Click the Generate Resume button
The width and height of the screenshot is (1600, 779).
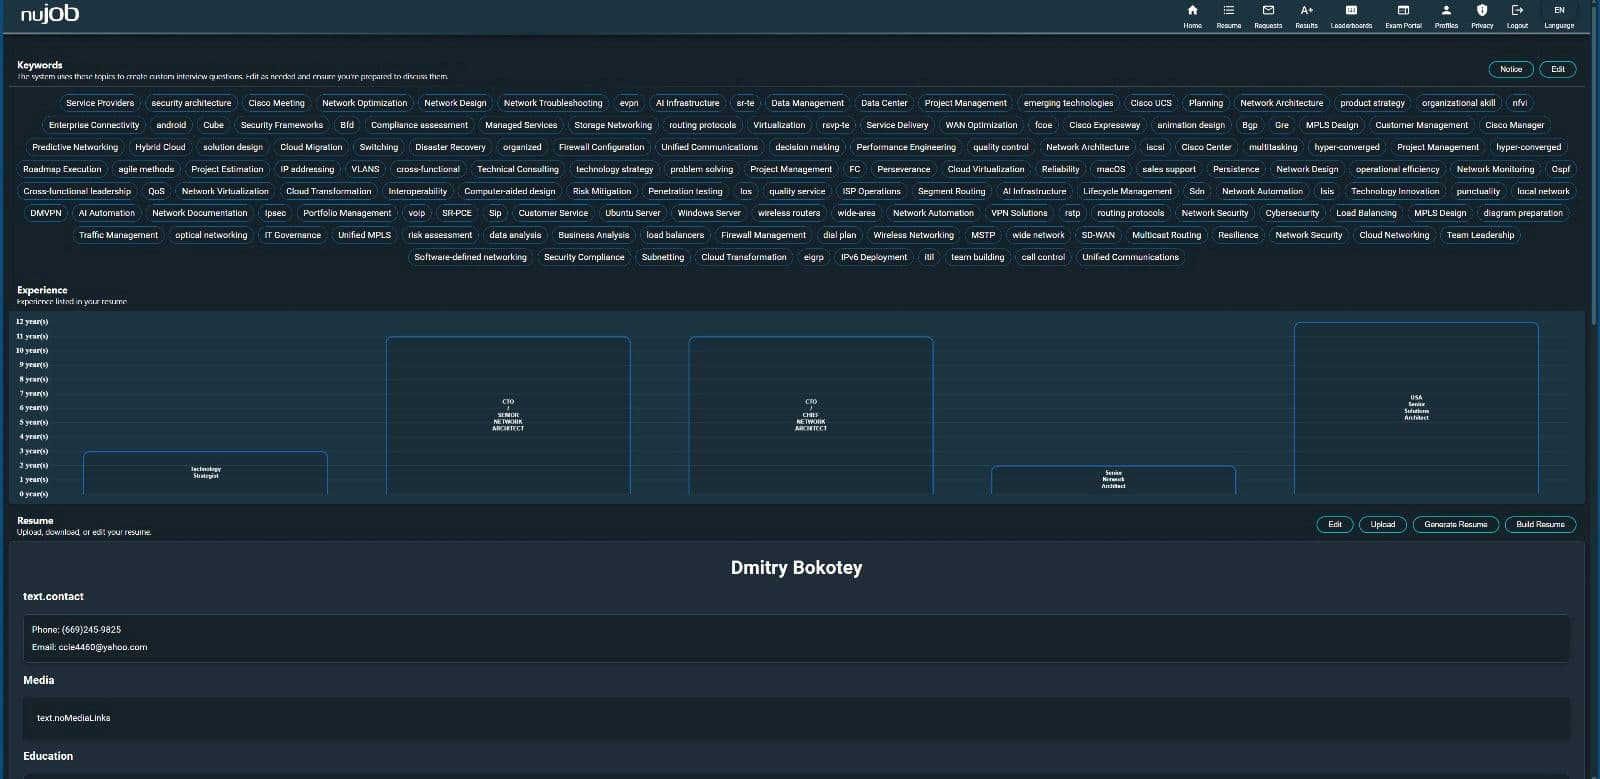1455,524
